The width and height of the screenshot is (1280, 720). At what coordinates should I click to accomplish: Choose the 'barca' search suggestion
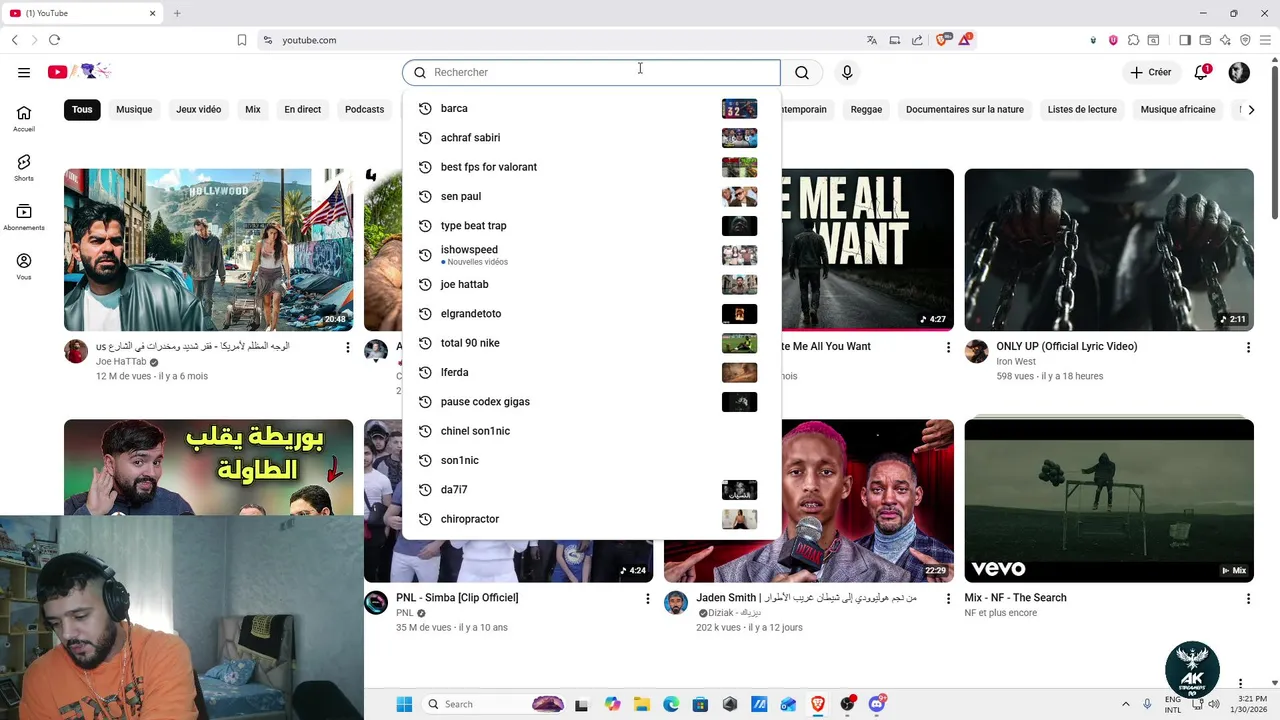[591, 108]
